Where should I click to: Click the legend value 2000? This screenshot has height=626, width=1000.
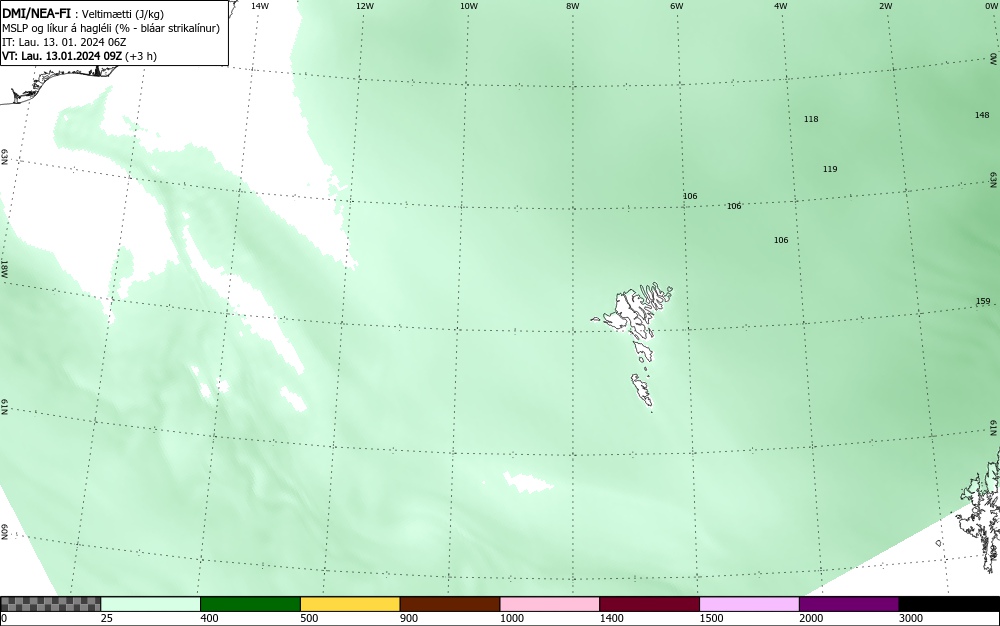[x=811, y=618]
